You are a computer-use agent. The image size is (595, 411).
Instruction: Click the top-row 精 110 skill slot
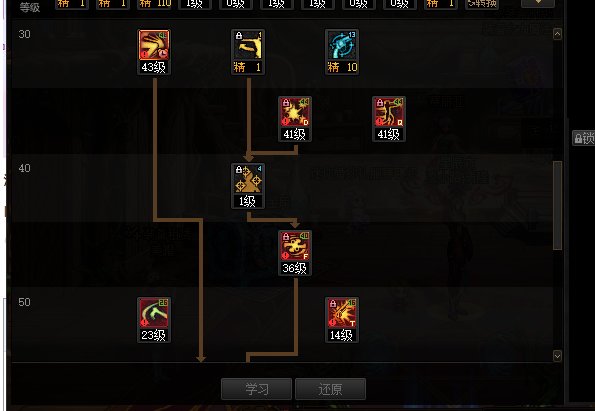pos(154,4)
